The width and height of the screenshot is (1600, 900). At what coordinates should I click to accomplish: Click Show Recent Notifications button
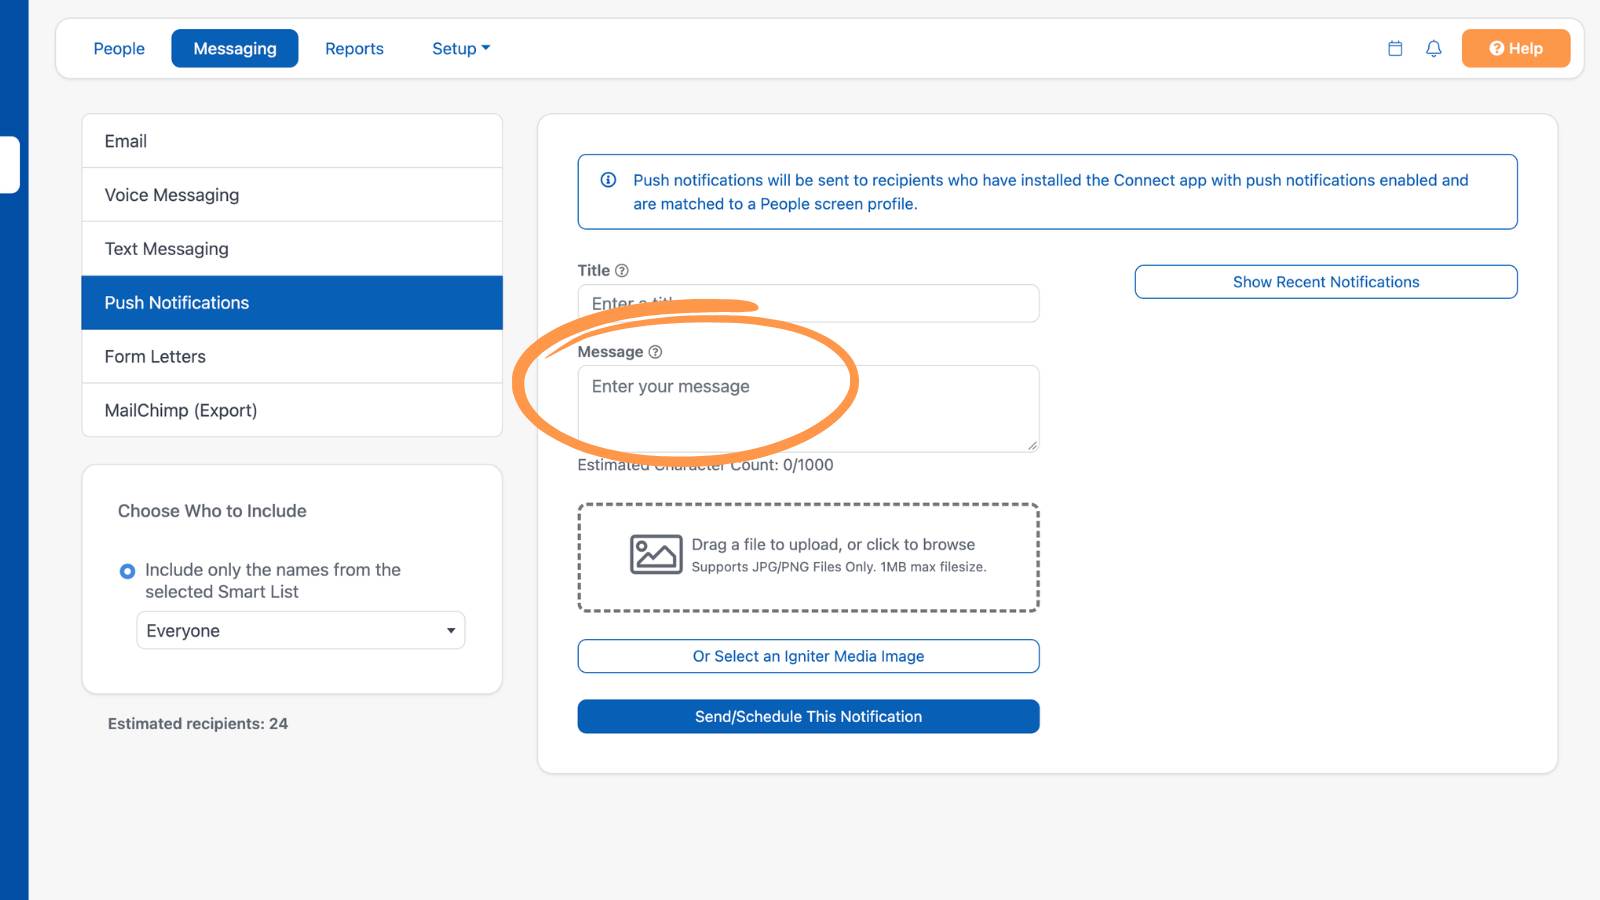(x=1326, y=282)
